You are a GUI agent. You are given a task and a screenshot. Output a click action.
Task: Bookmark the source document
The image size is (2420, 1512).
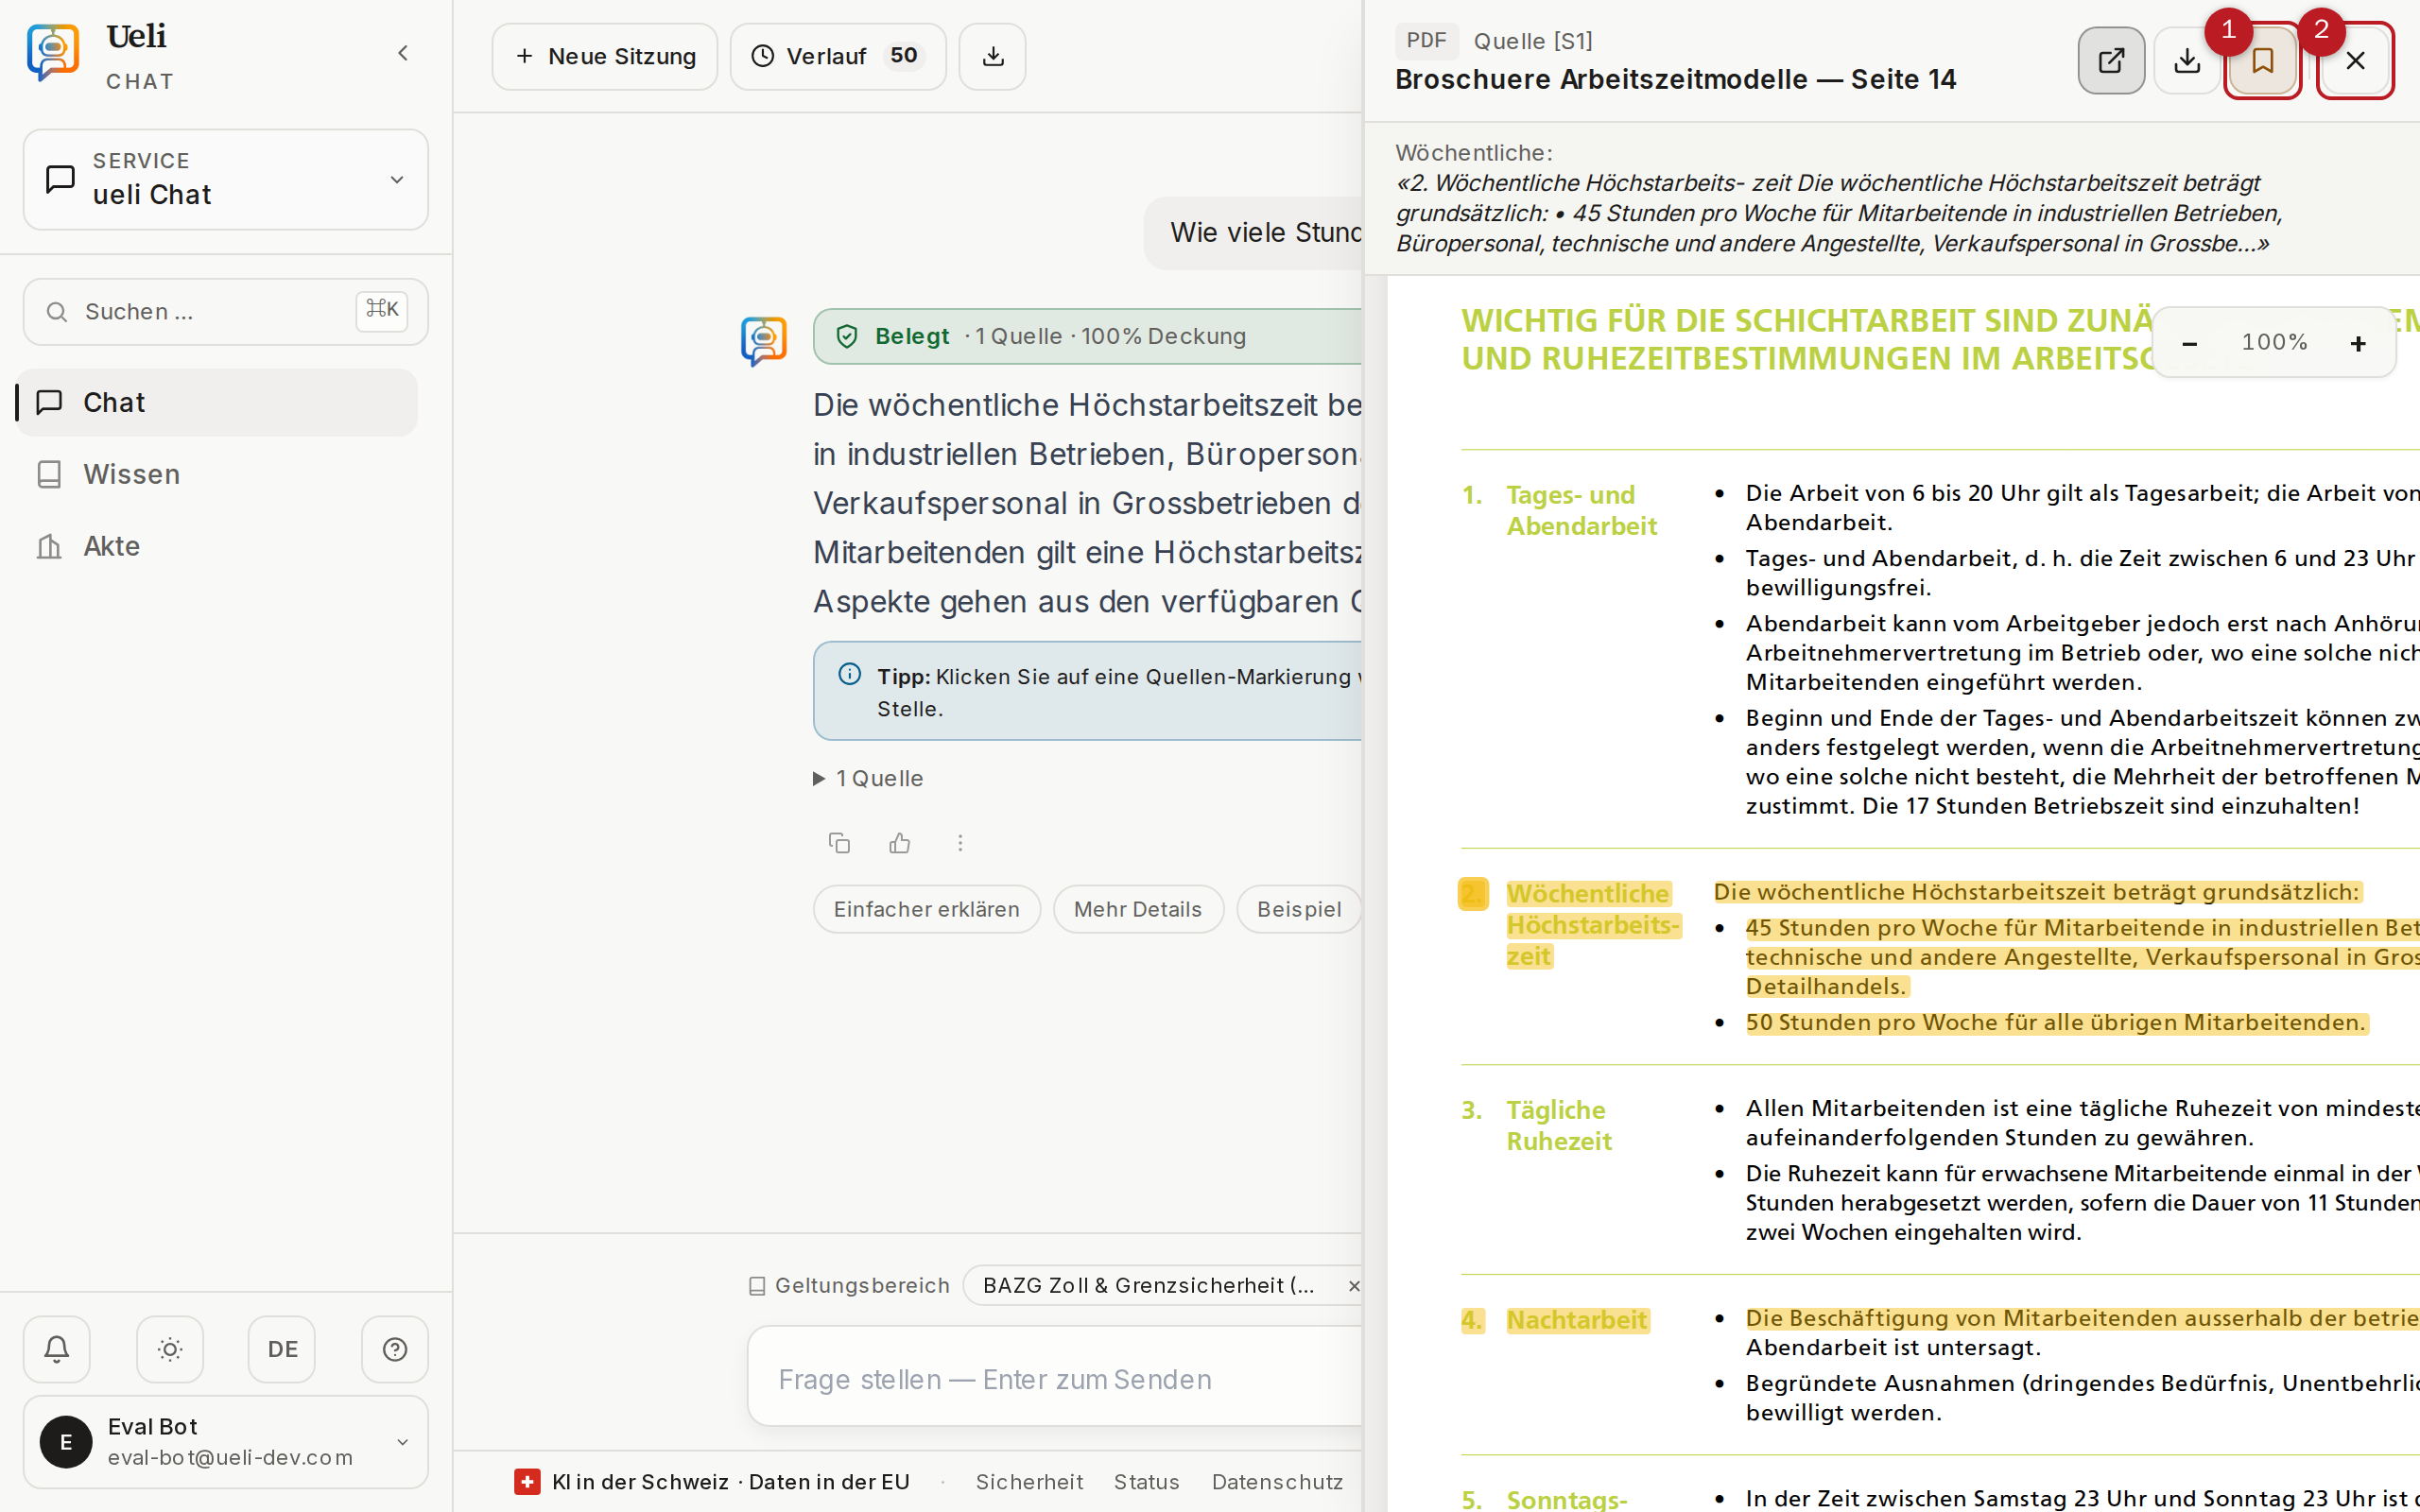point(2263,60)
